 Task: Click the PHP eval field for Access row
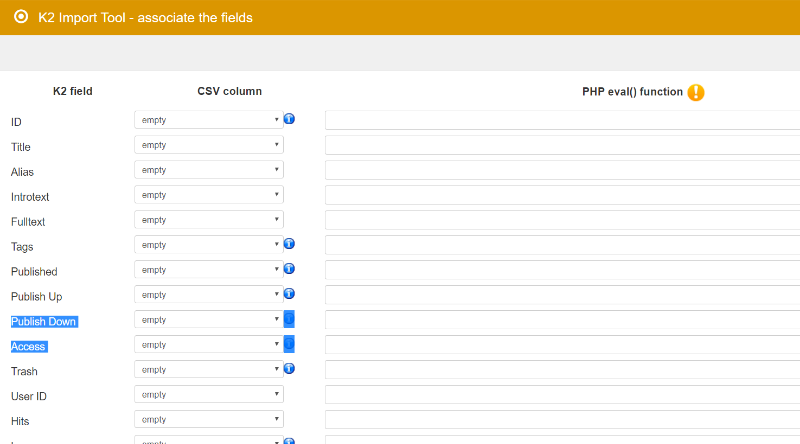tap(562, 345)
